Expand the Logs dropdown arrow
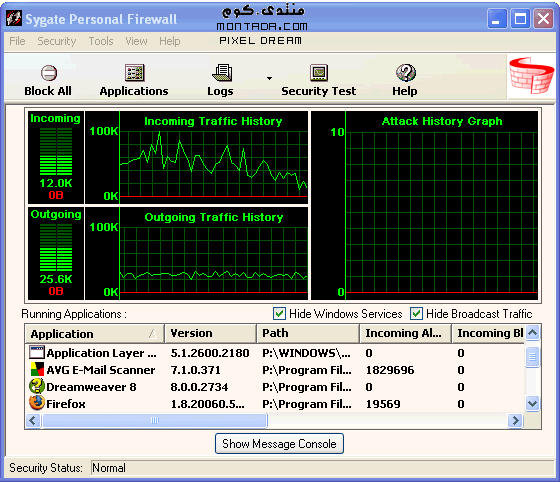The image size is (560, 482). click(x=269, y=78)
